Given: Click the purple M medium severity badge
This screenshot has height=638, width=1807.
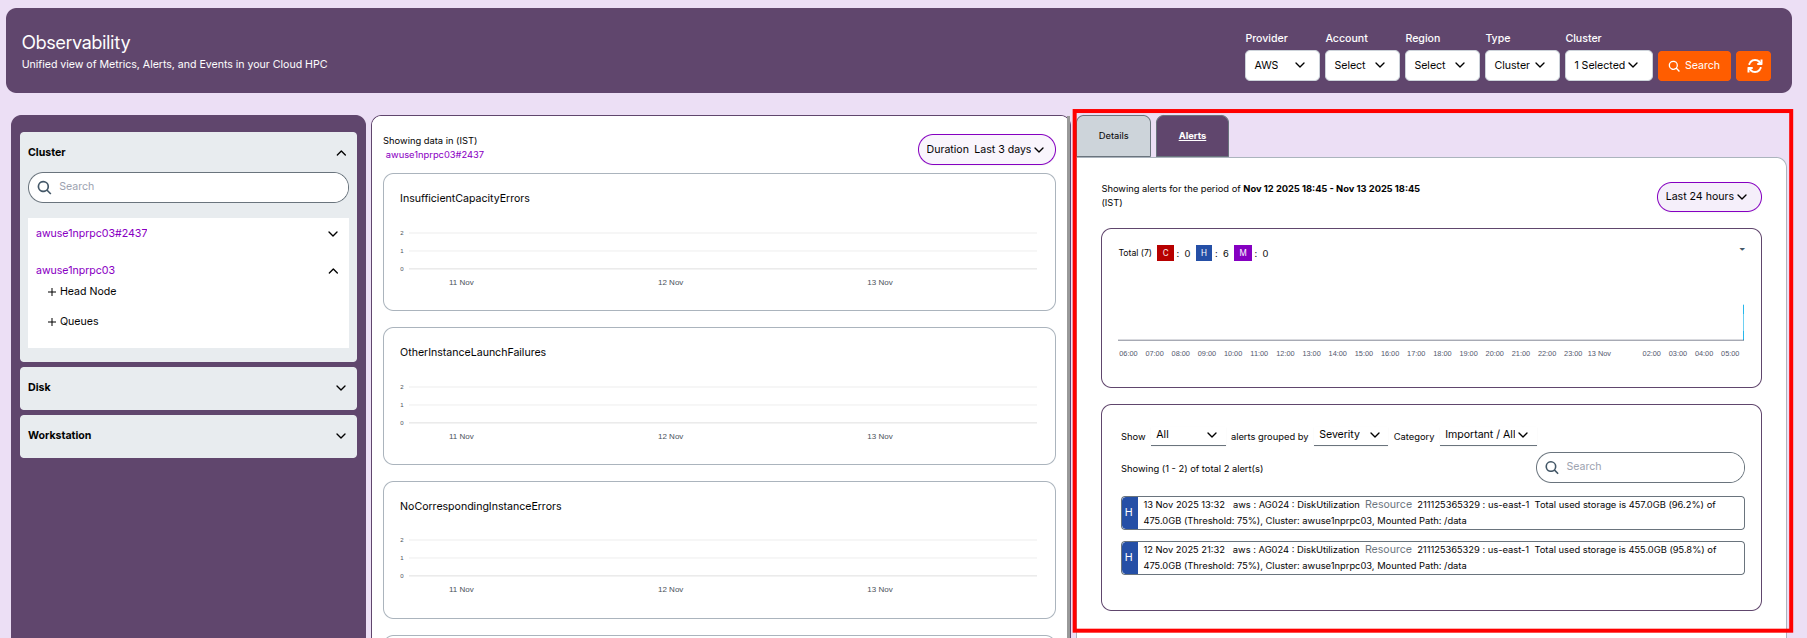Looking at the screenshot, I should (1243, 253).
